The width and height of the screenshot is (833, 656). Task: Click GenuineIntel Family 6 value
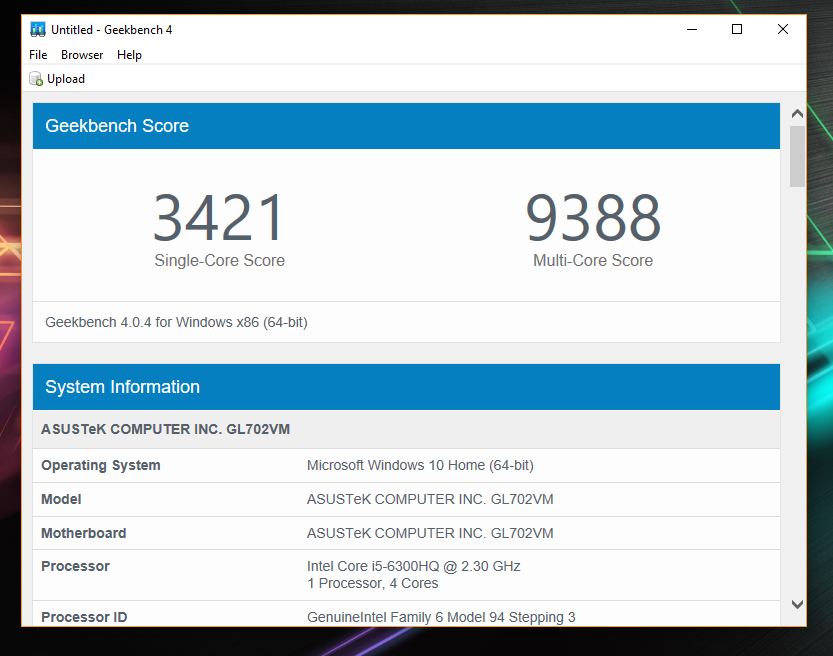441,617
